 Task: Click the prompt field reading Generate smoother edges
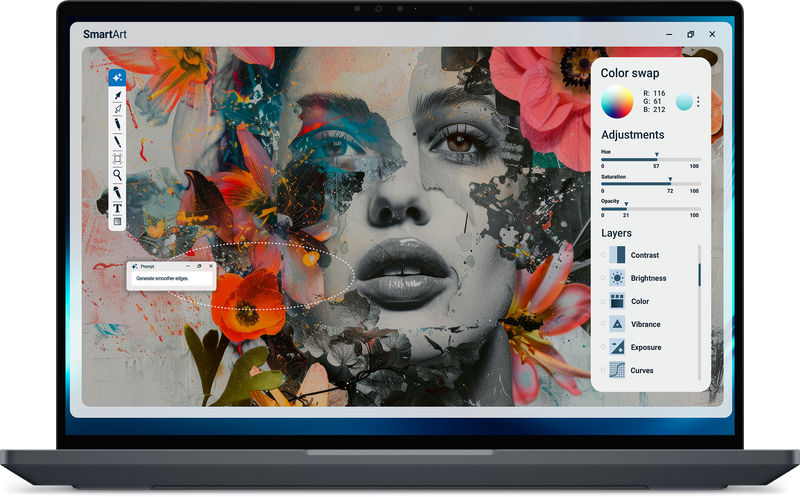click(x=172, y=279)
